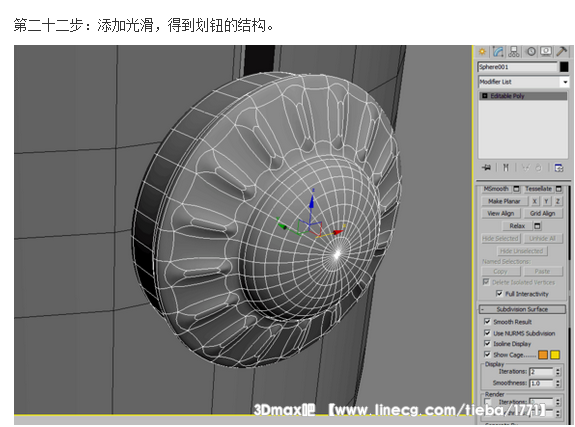This screenshot has height=427, width=575.
Task: Click the orange cage color swatch
Action: tap(543, 355)
